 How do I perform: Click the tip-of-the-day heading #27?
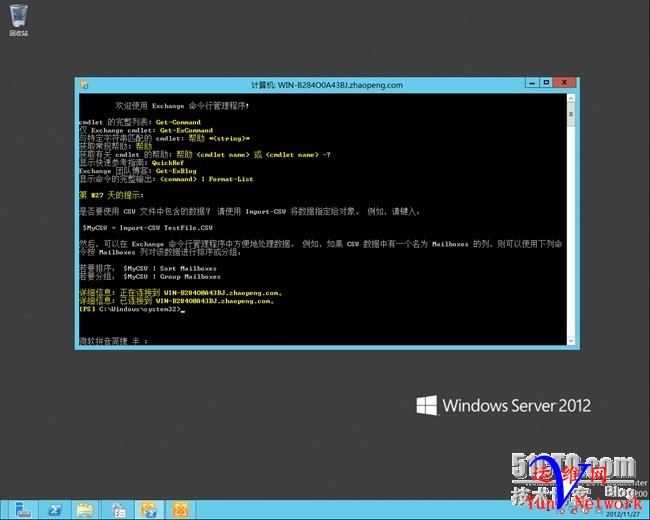[111, 195]
